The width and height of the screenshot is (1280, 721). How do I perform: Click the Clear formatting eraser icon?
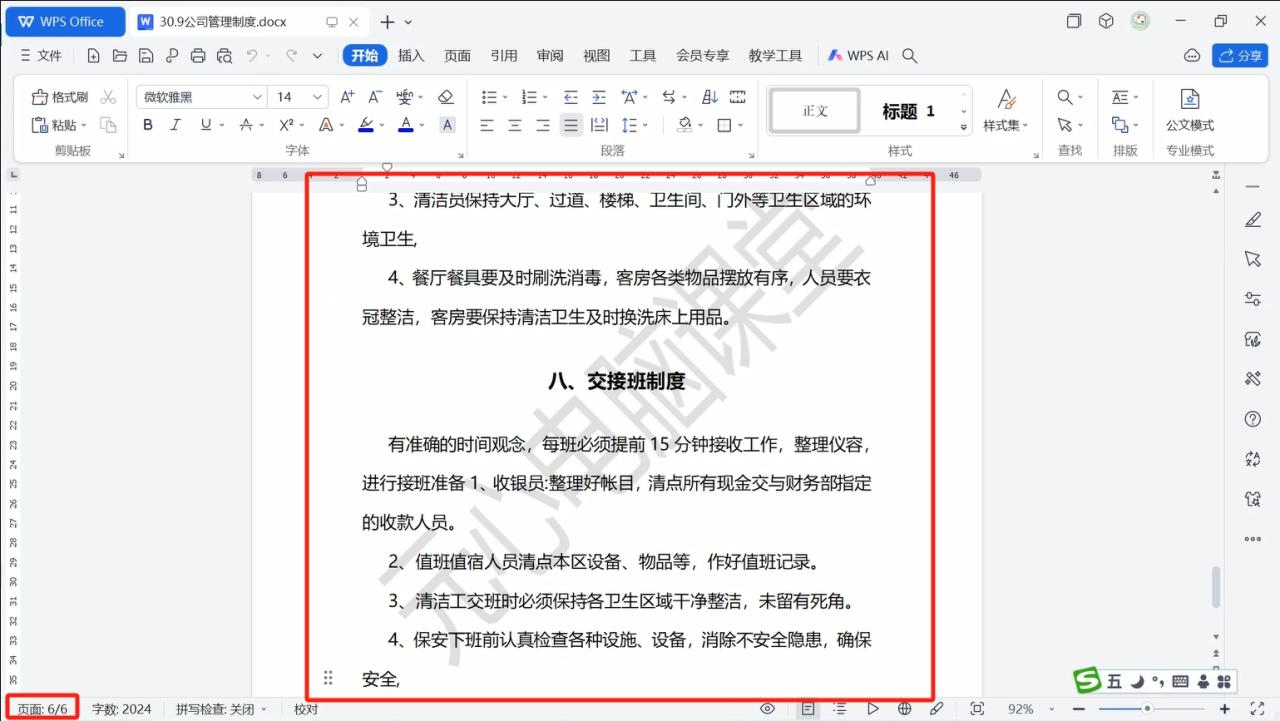point(446,97)
